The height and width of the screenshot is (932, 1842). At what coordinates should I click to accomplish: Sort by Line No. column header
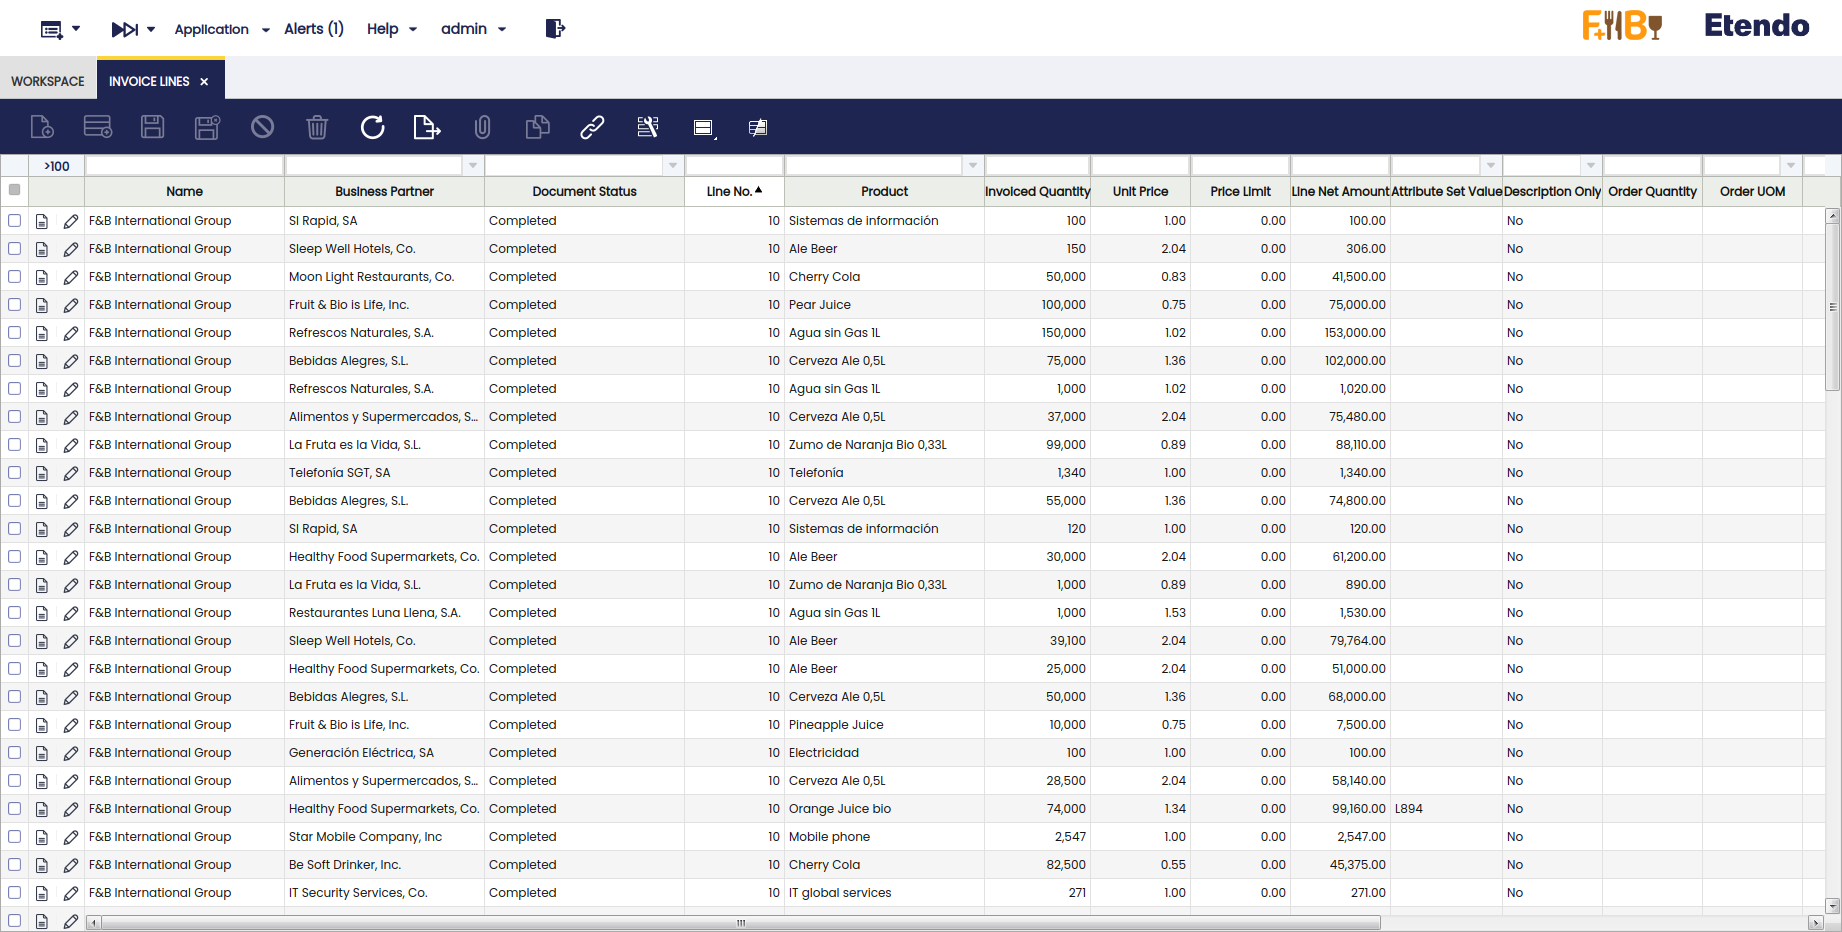(734, 191)
